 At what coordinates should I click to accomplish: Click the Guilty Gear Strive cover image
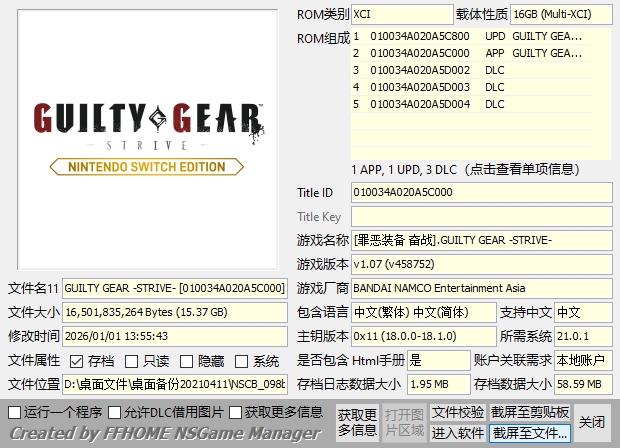coord(147,140)
